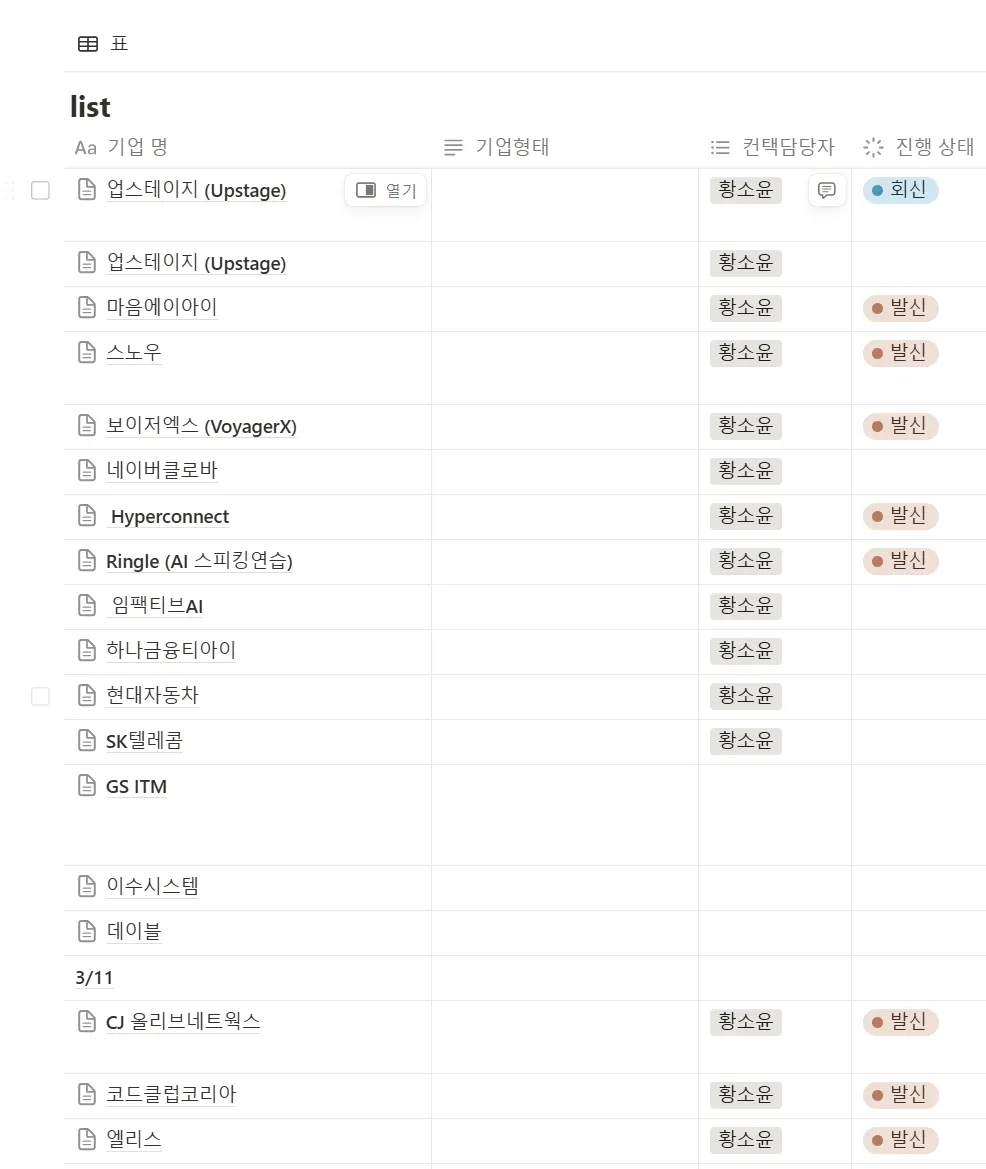This screenshot has width=986, height=1169.
Task: Click the page icon next to Hyperconnect
Action: [x=87, y=516]
